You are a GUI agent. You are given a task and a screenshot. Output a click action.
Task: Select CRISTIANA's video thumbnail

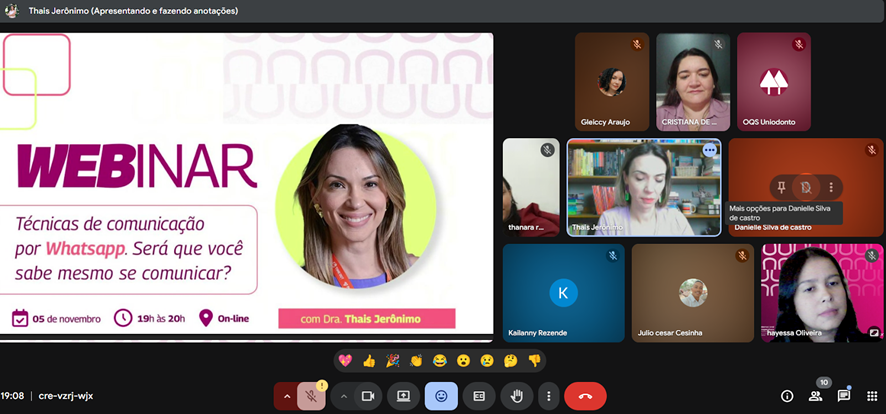[693, 81]
